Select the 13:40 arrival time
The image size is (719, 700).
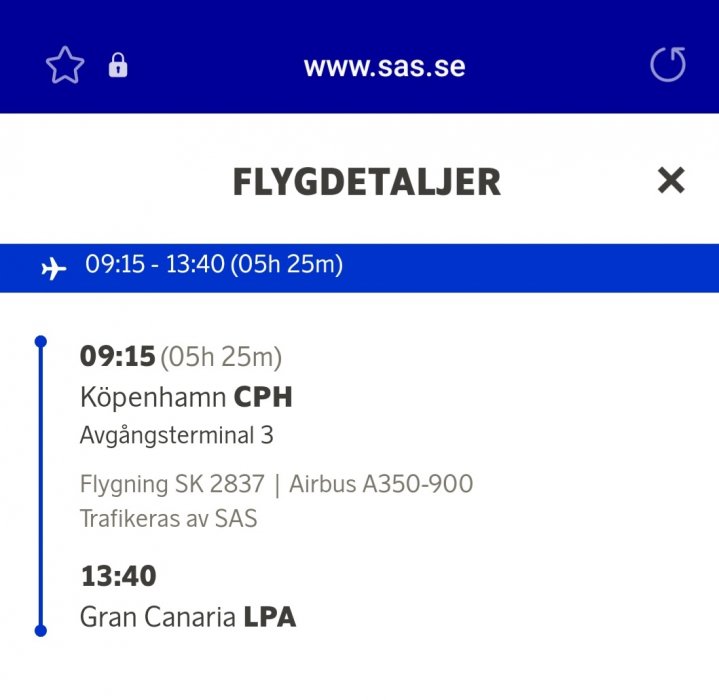click(x=118, y=576)
